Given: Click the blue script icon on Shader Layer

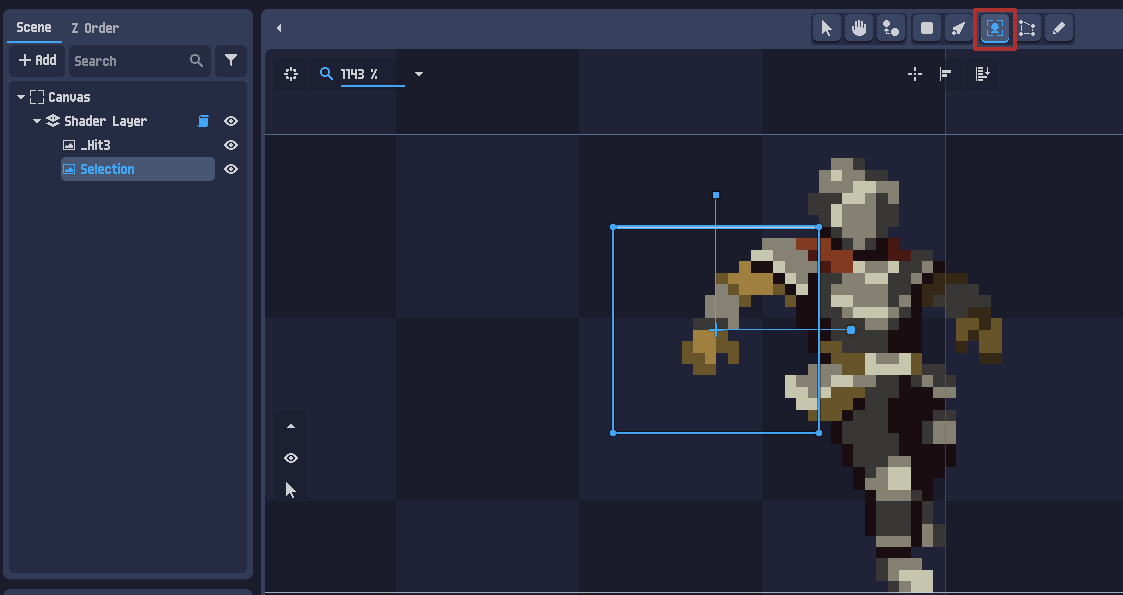Looking at the screenshot, I should click(x=203, y=121).
